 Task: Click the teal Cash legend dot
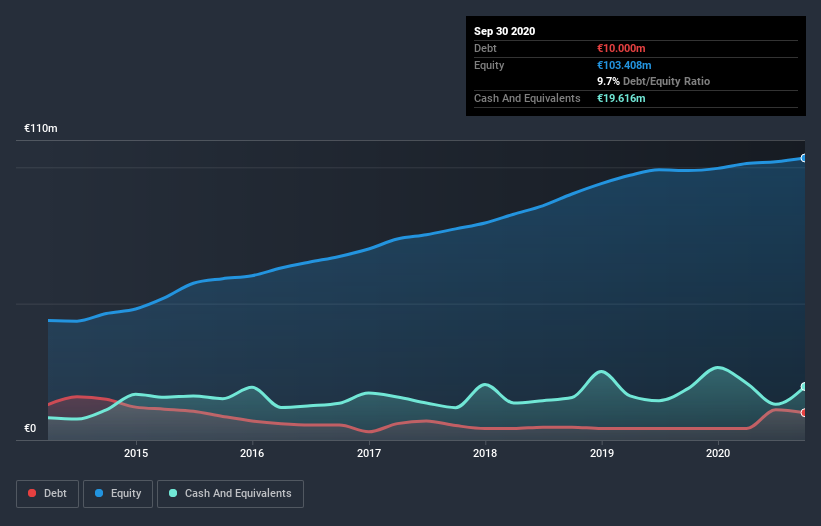point(173,493)
